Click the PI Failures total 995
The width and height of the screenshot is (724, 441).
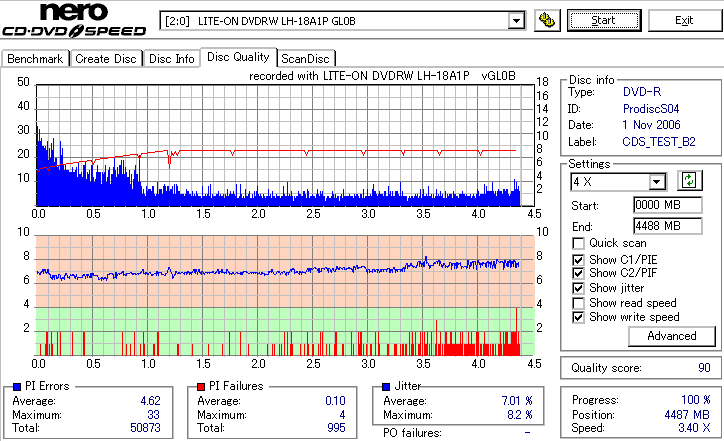click(x=336, y=428)
